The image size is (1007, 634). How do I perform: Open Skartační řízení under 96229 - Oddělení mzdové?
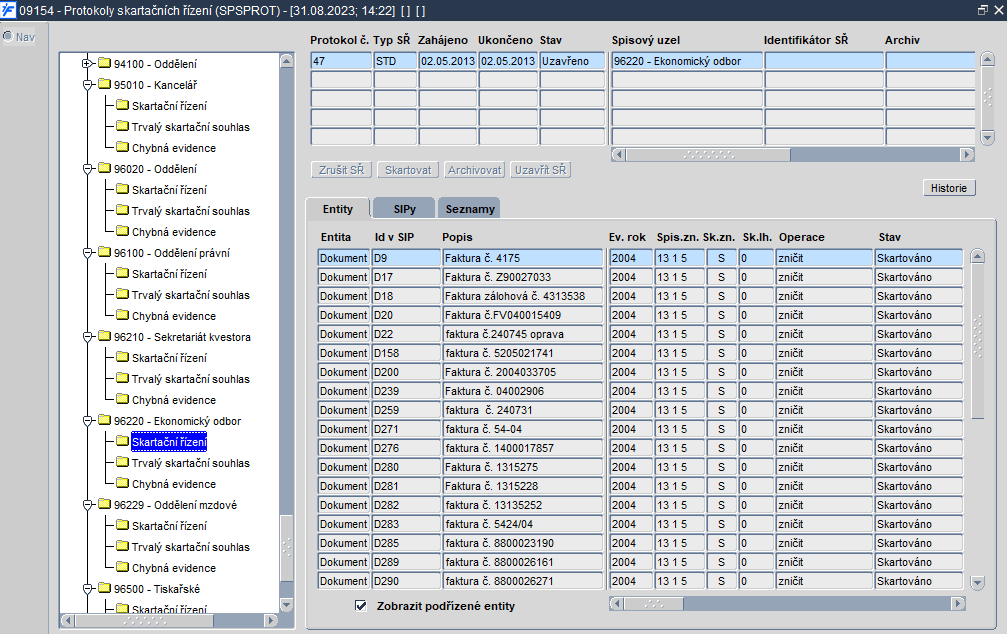pyautogui.click(x=170, y=526)
